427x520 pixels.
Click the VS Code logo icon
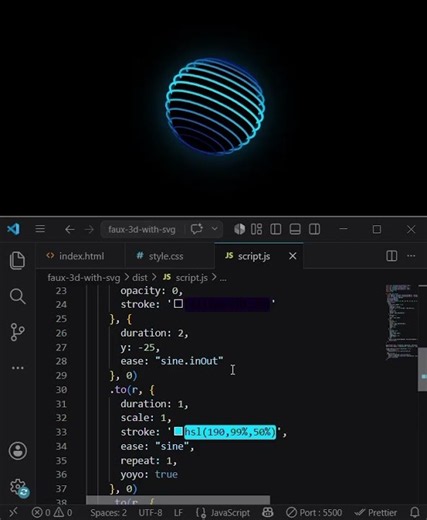click(x=13, y=229)
